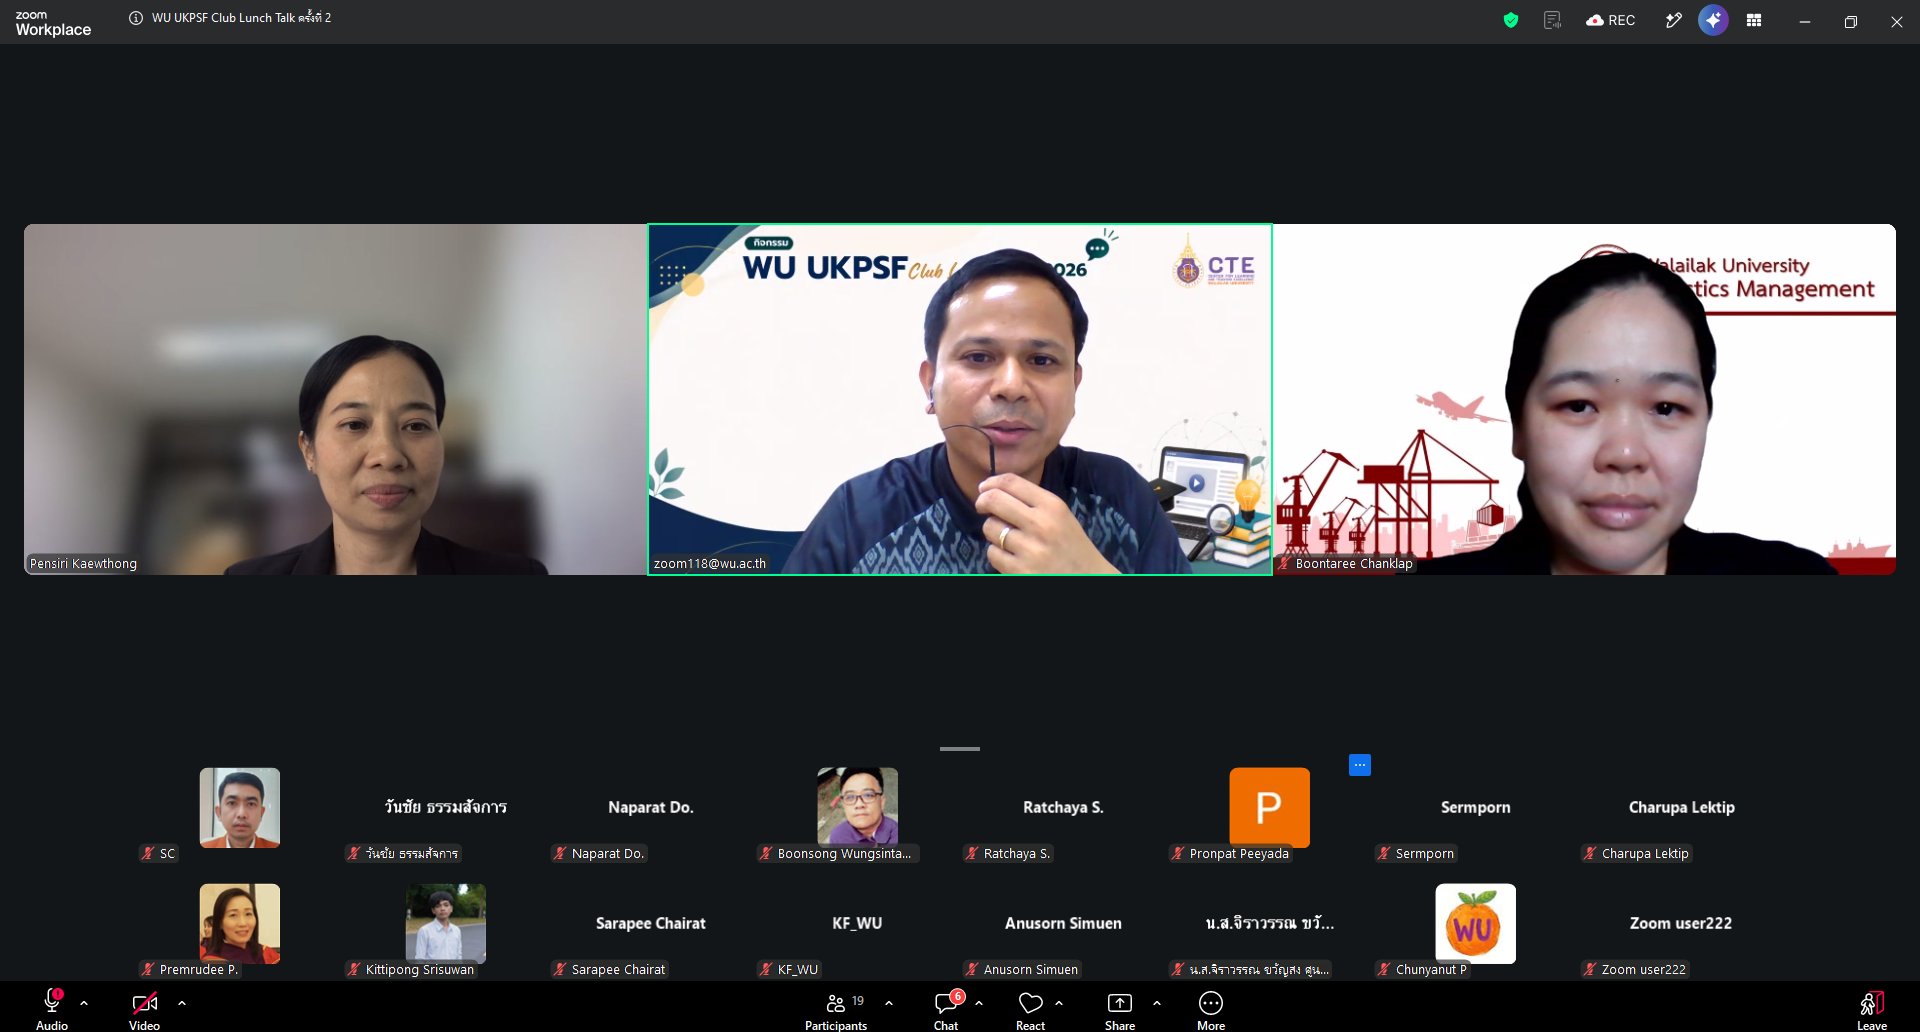
Task: Expand video options arrow beside Video
Action: point(182,1002)
